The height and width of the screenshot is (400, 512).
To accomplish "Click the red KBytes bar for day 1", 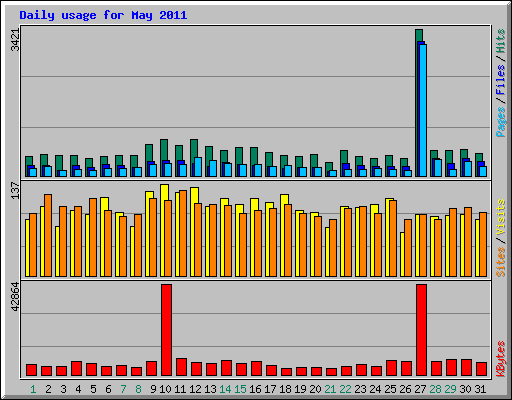I will click(x=32, y=370).
